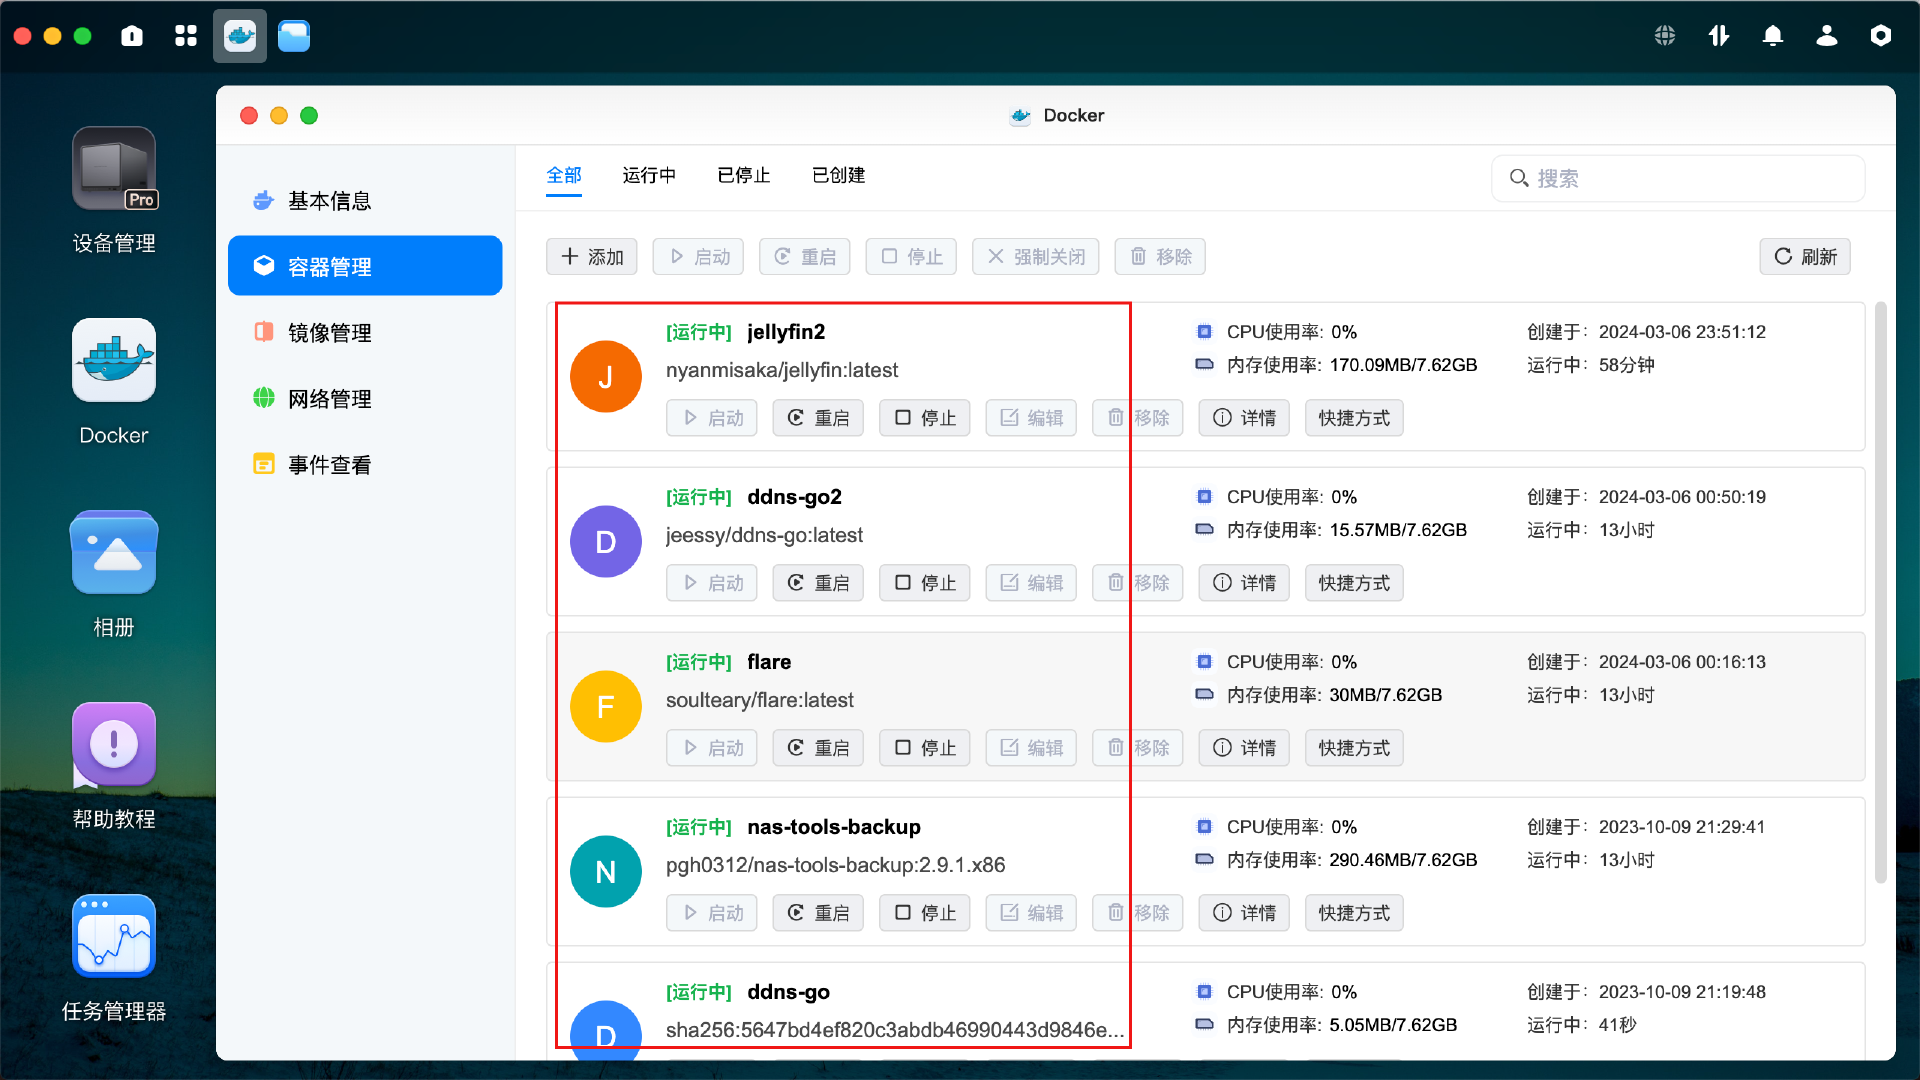1920x1080 pixels.
Task: Open system settings gear in menu bar
Action: tap(1881, 35)
